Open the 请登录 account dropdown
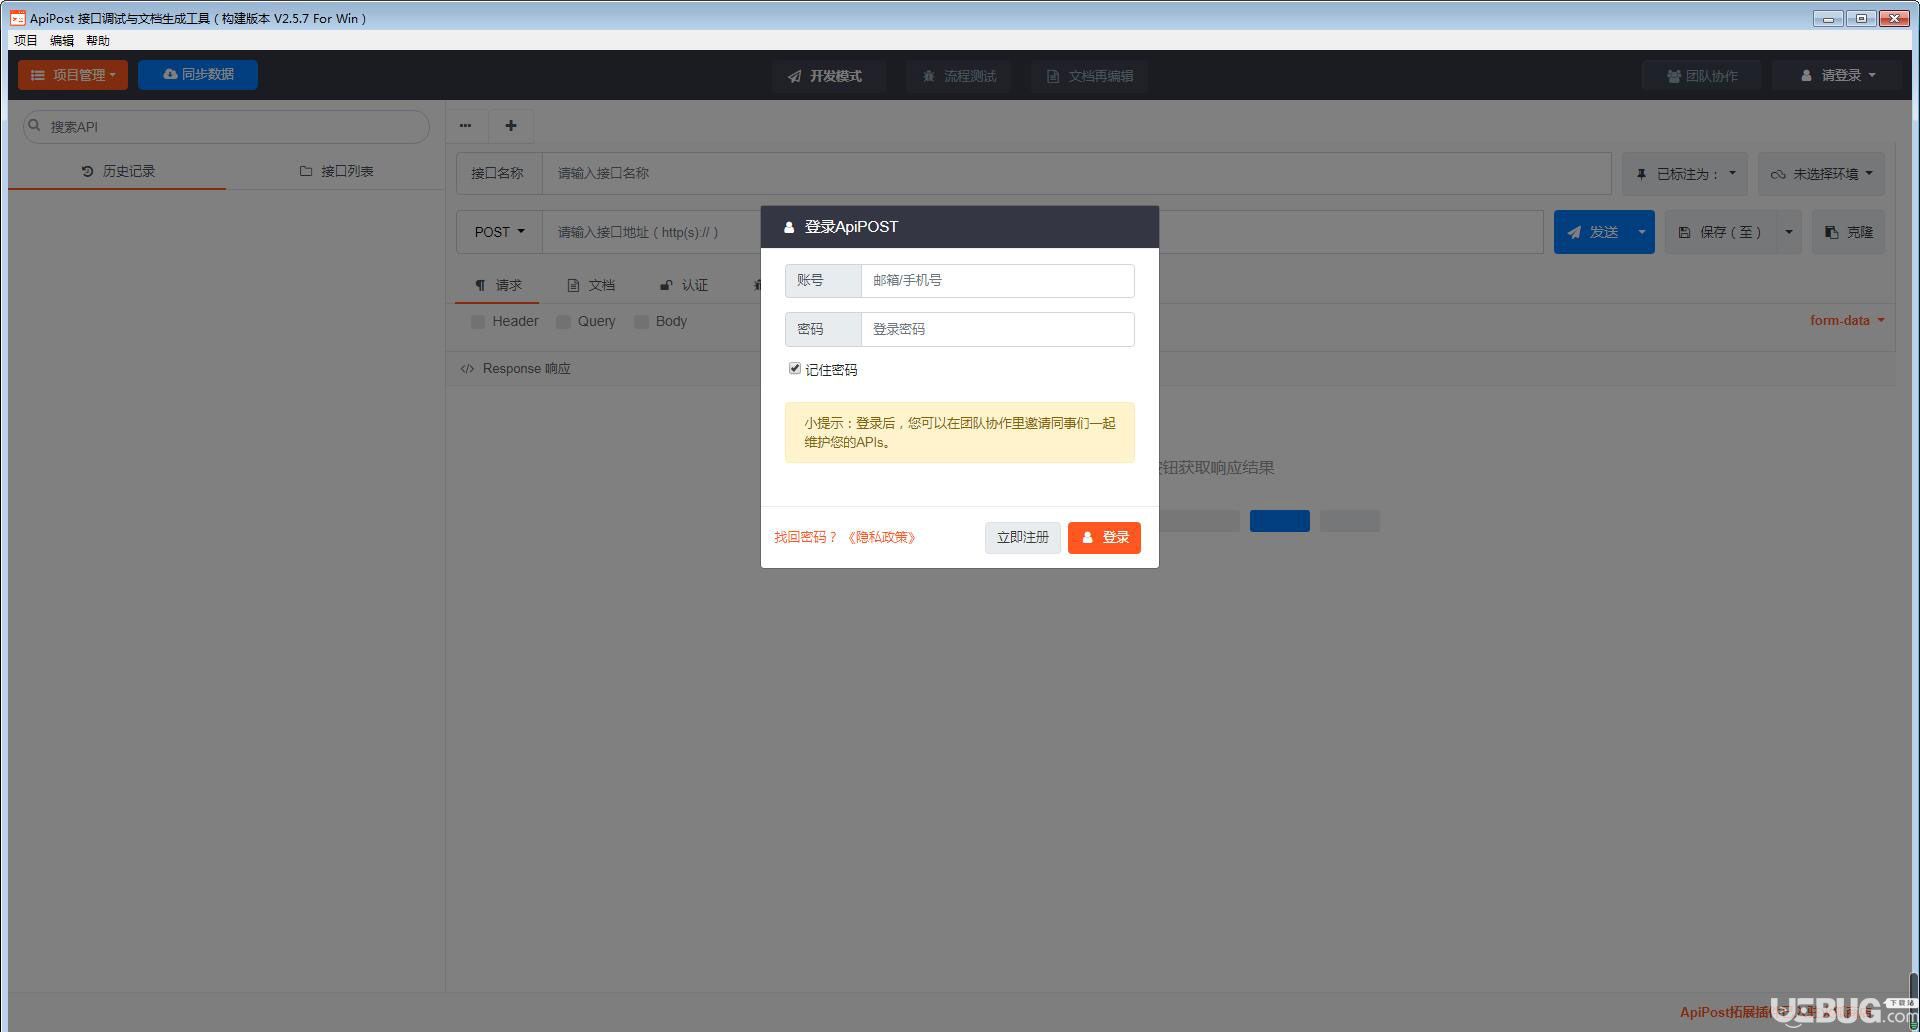The image size is (1920, 1032). [1838, 76]
